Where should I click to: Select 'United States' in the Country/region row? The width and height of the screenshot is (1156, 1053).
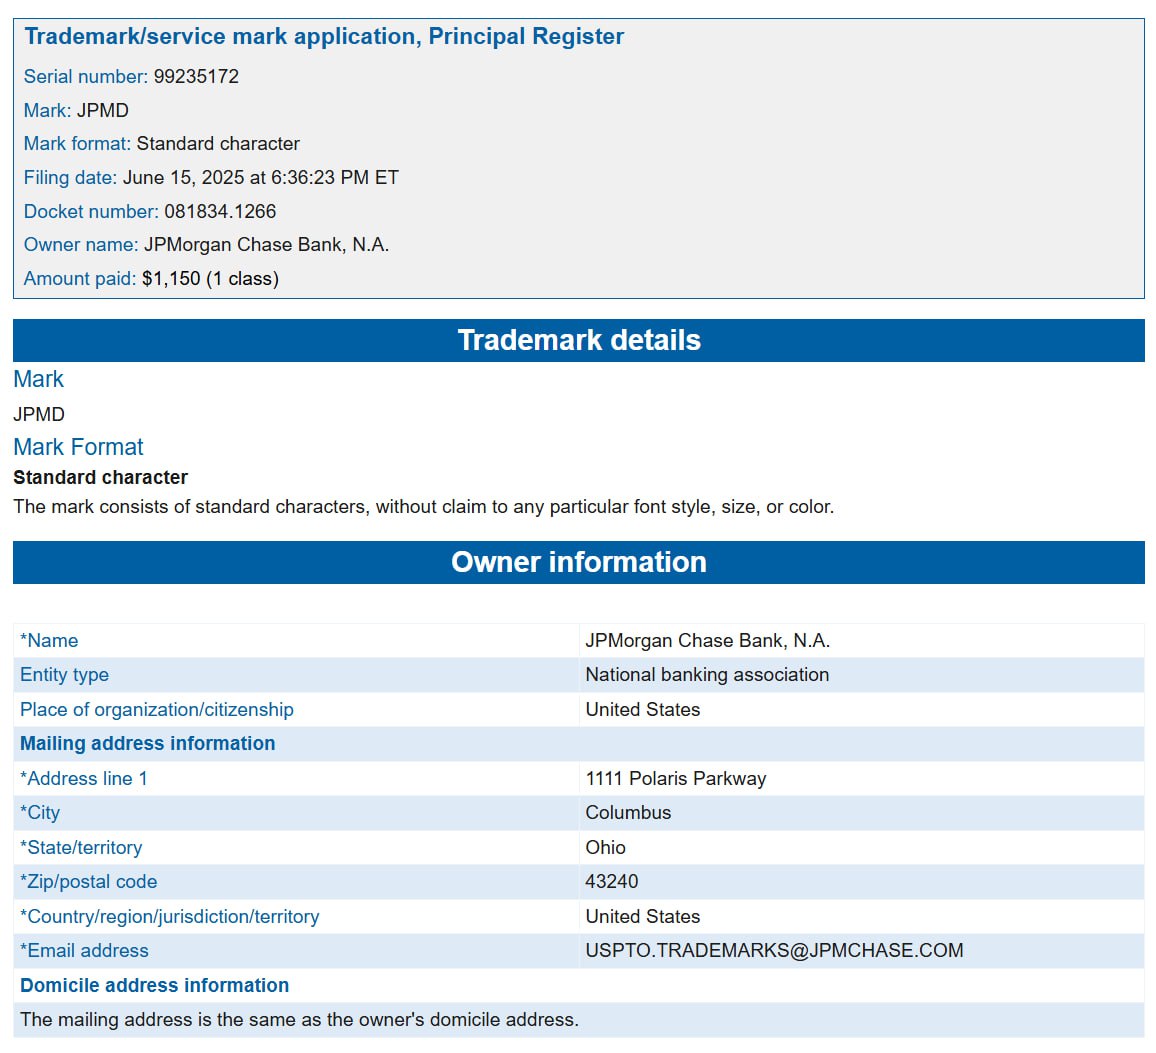(x=643, y=917)
